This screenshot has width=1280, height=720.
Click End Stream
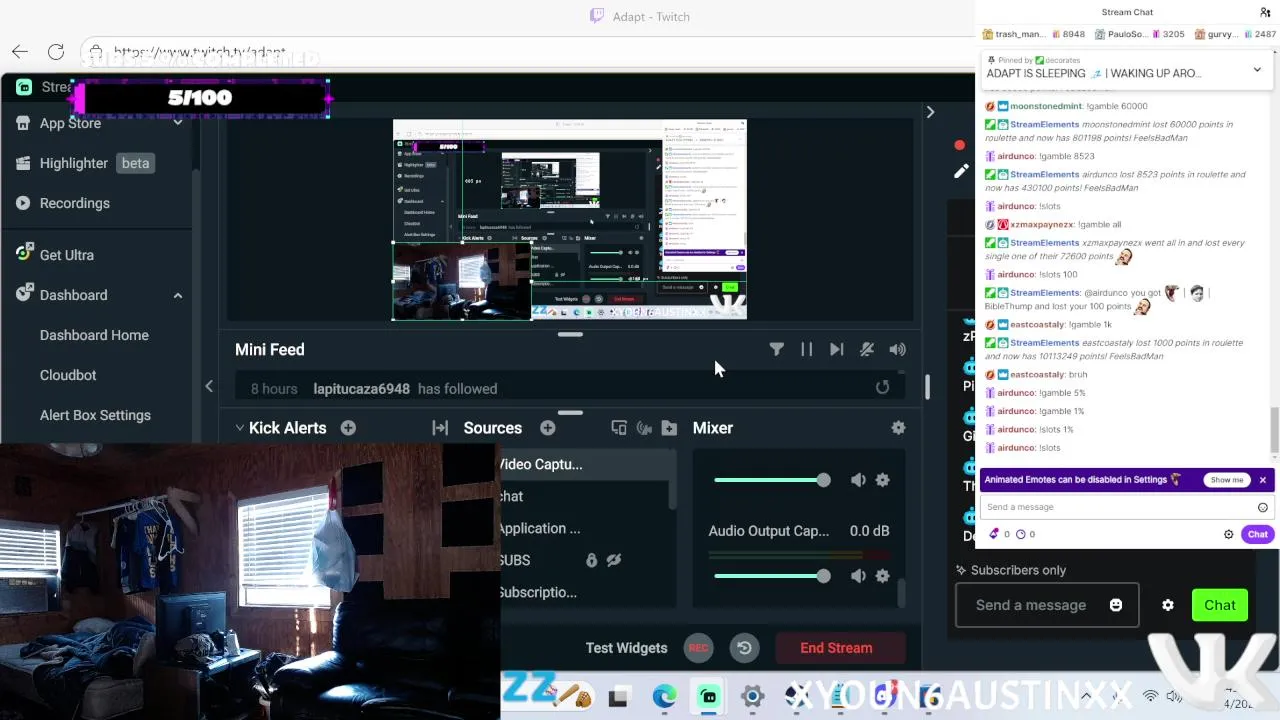pyautogui.click(x=836, y=648)
